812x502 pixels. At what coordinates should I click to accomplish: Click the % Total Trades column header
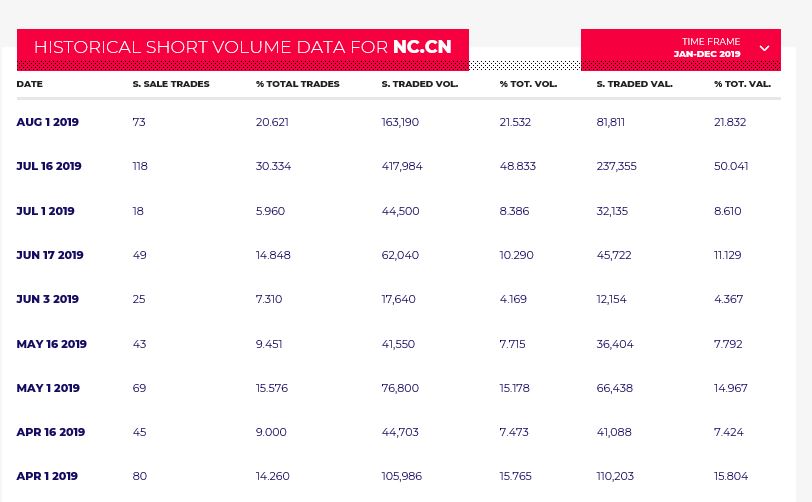pos(297,84)
